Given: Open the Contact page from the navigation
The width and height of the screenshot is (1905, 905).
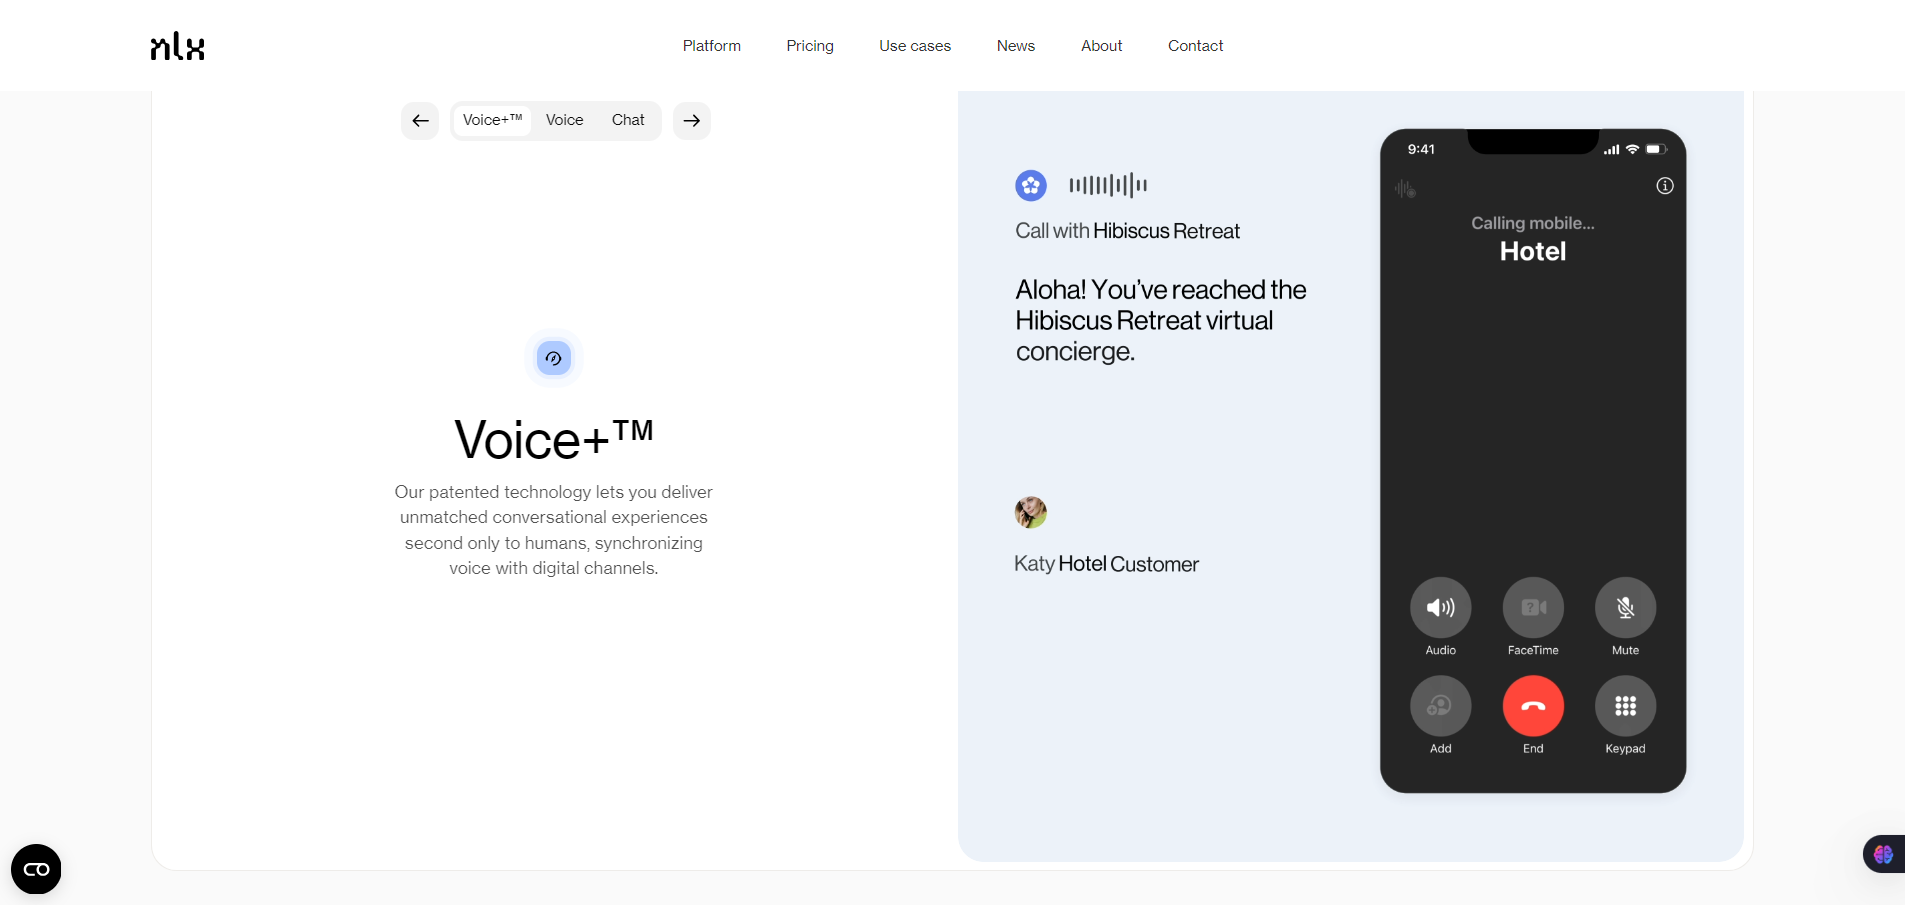Looking at the screenshot, I should (1195, 46).
